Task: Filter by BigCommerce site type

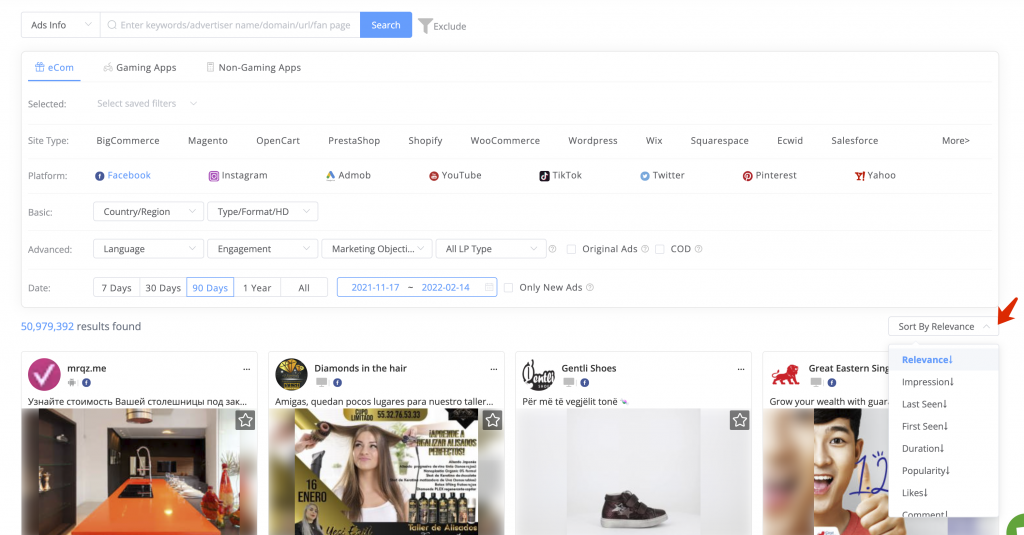Action: click(127, 140)
